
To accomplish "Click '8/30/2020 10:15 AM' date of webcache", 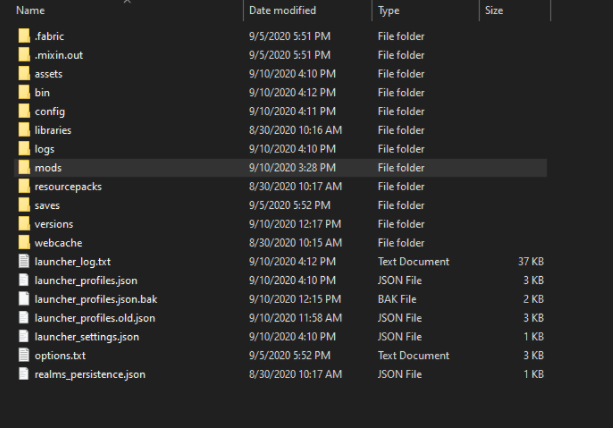I will point(296,243).
